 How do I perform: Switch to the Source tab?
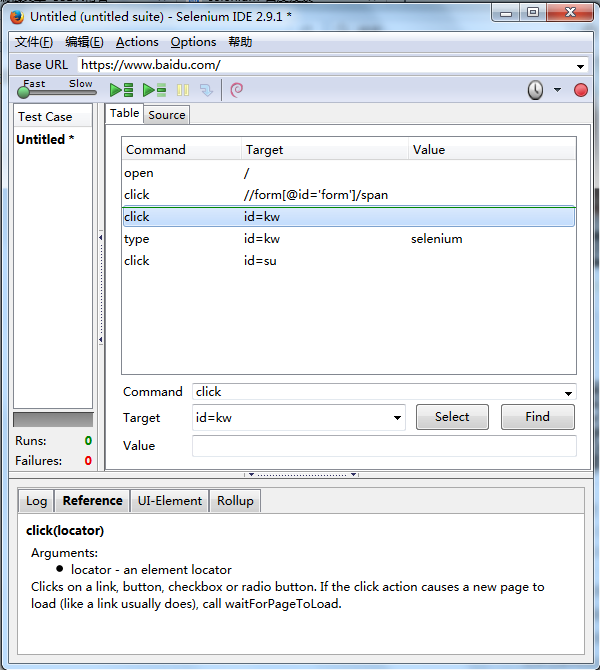pos(167,115)
